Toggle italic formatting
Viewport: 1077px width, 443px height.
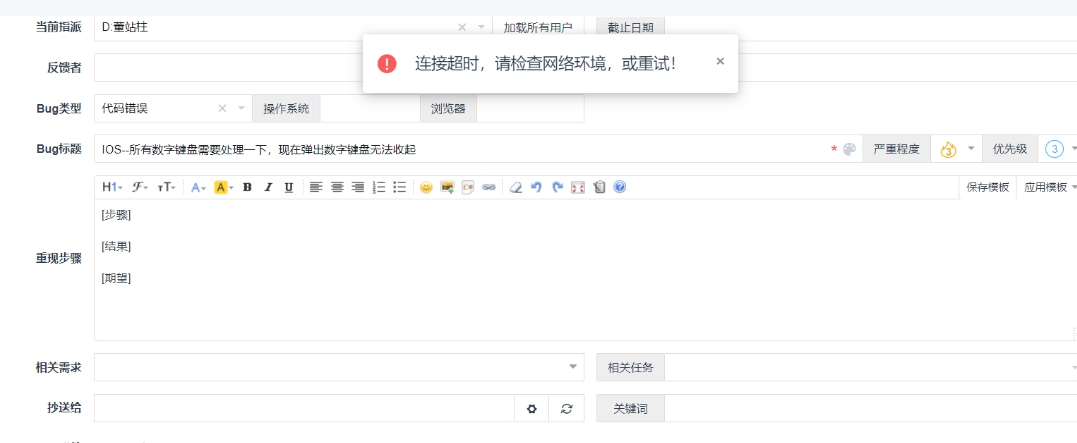click(268, 187)
